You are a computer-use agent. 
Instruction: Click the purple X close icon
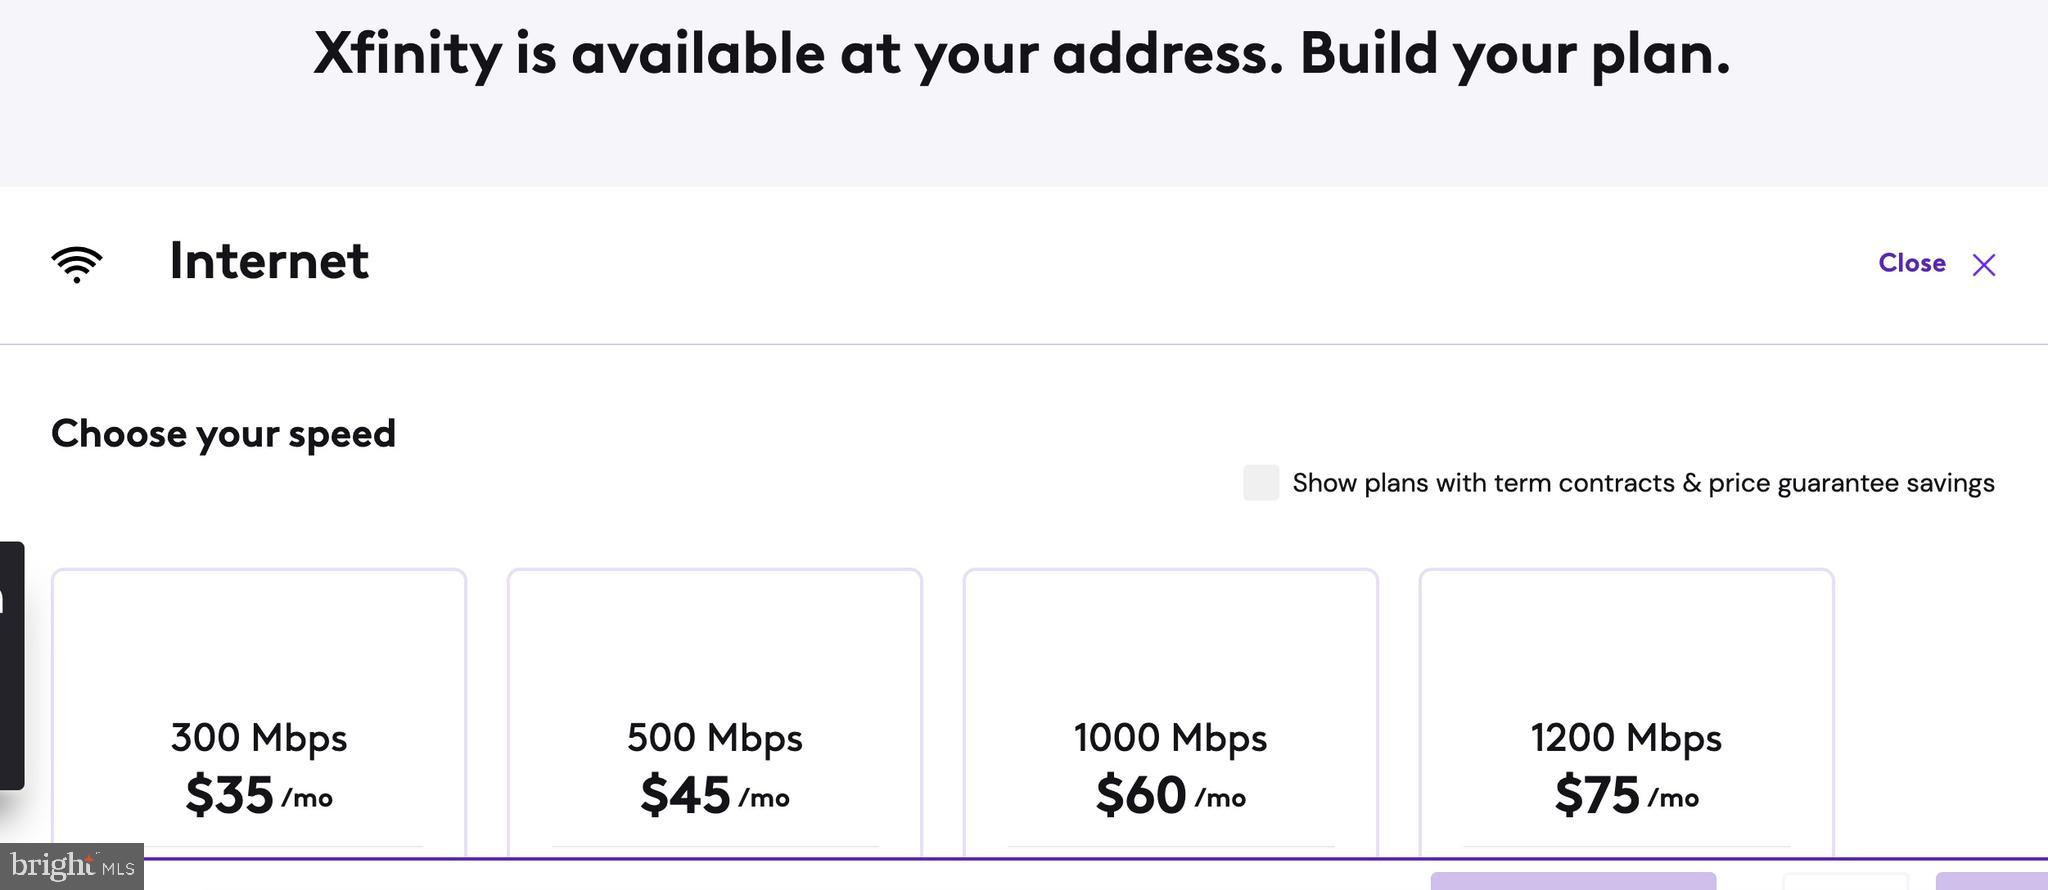pos(1984,265)
